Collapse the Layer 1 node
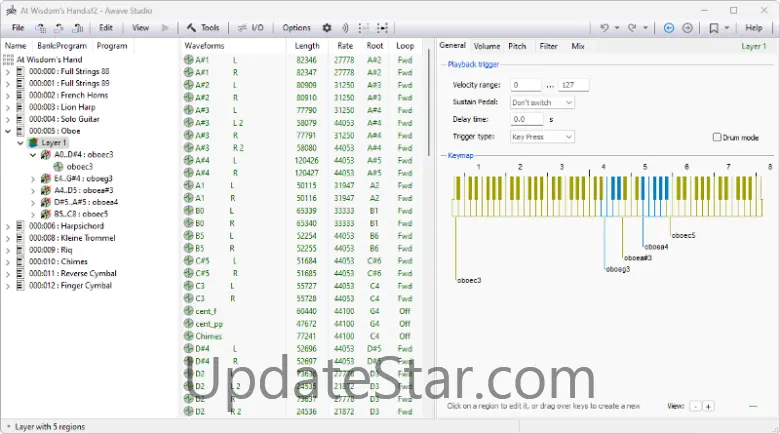Viewport: 780px width, 434px height. click(20, 143)
